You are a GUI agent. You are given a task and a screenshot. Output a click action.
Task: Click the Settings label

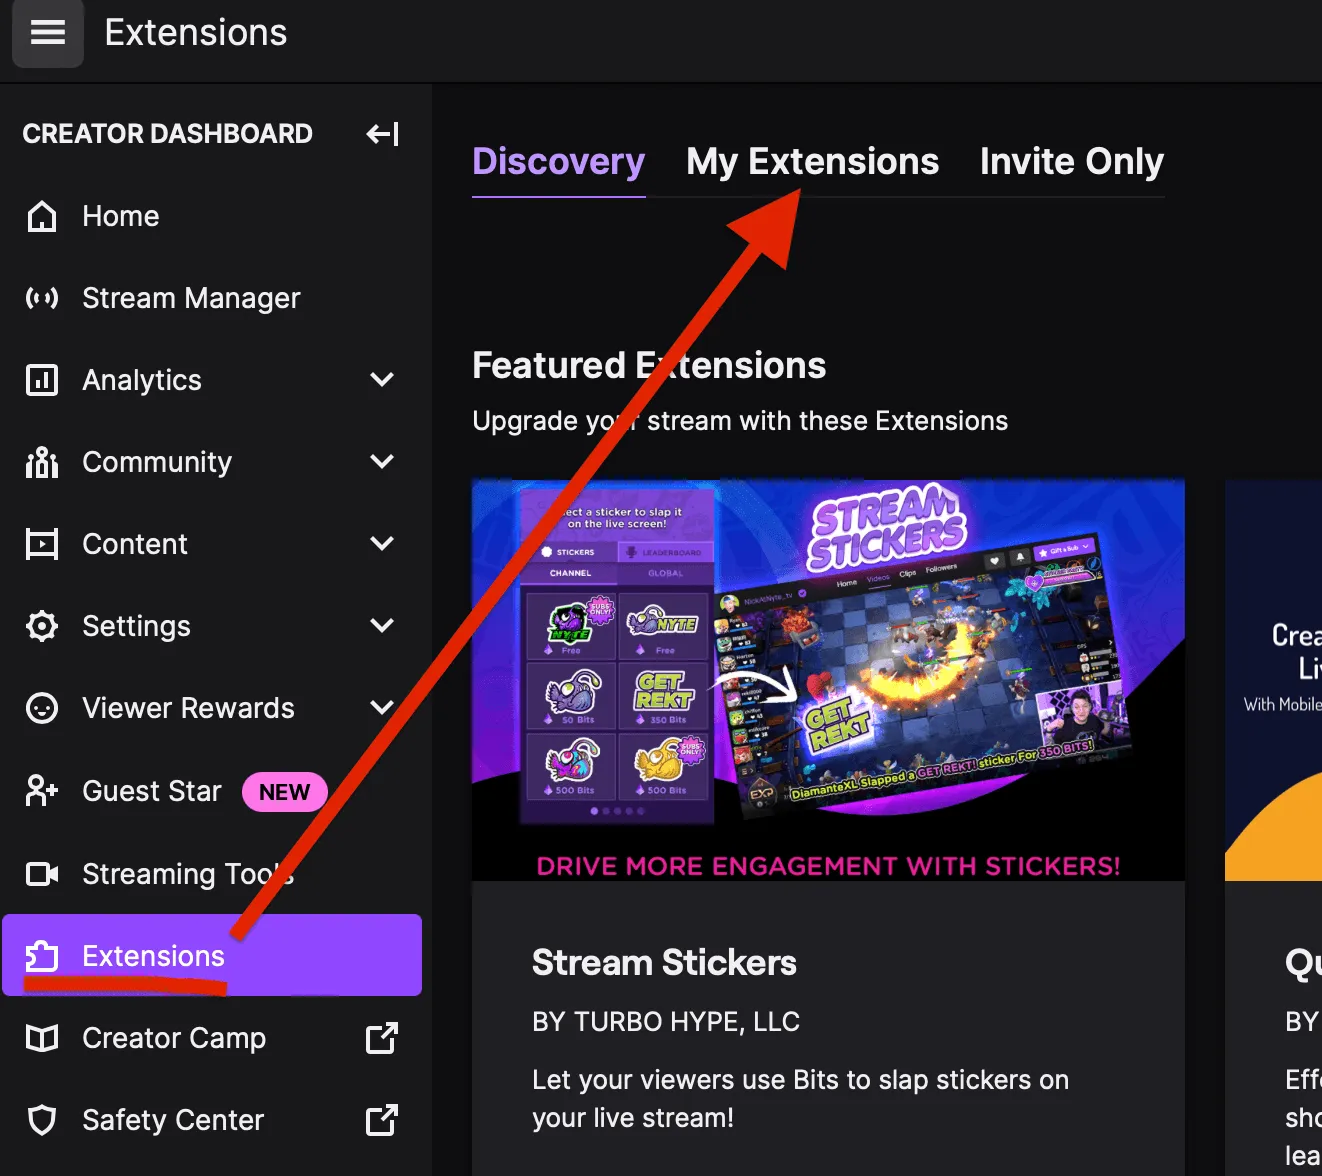136,626
